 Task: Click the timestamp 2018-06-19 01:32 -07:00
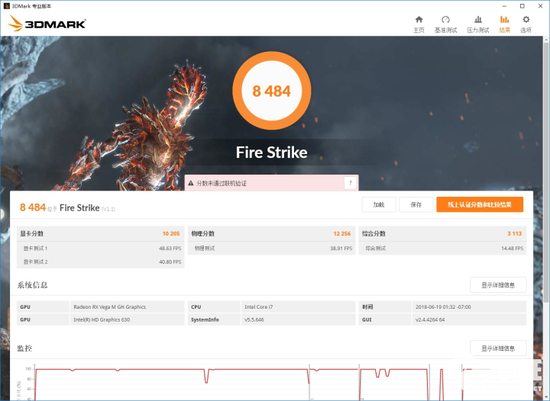[x=443, y=307]
